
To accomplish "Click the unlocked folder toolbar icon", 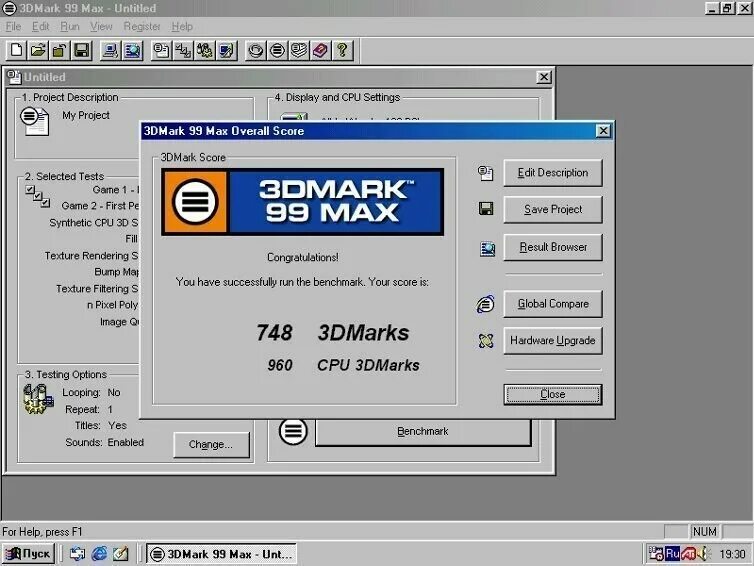I will 60,50.
